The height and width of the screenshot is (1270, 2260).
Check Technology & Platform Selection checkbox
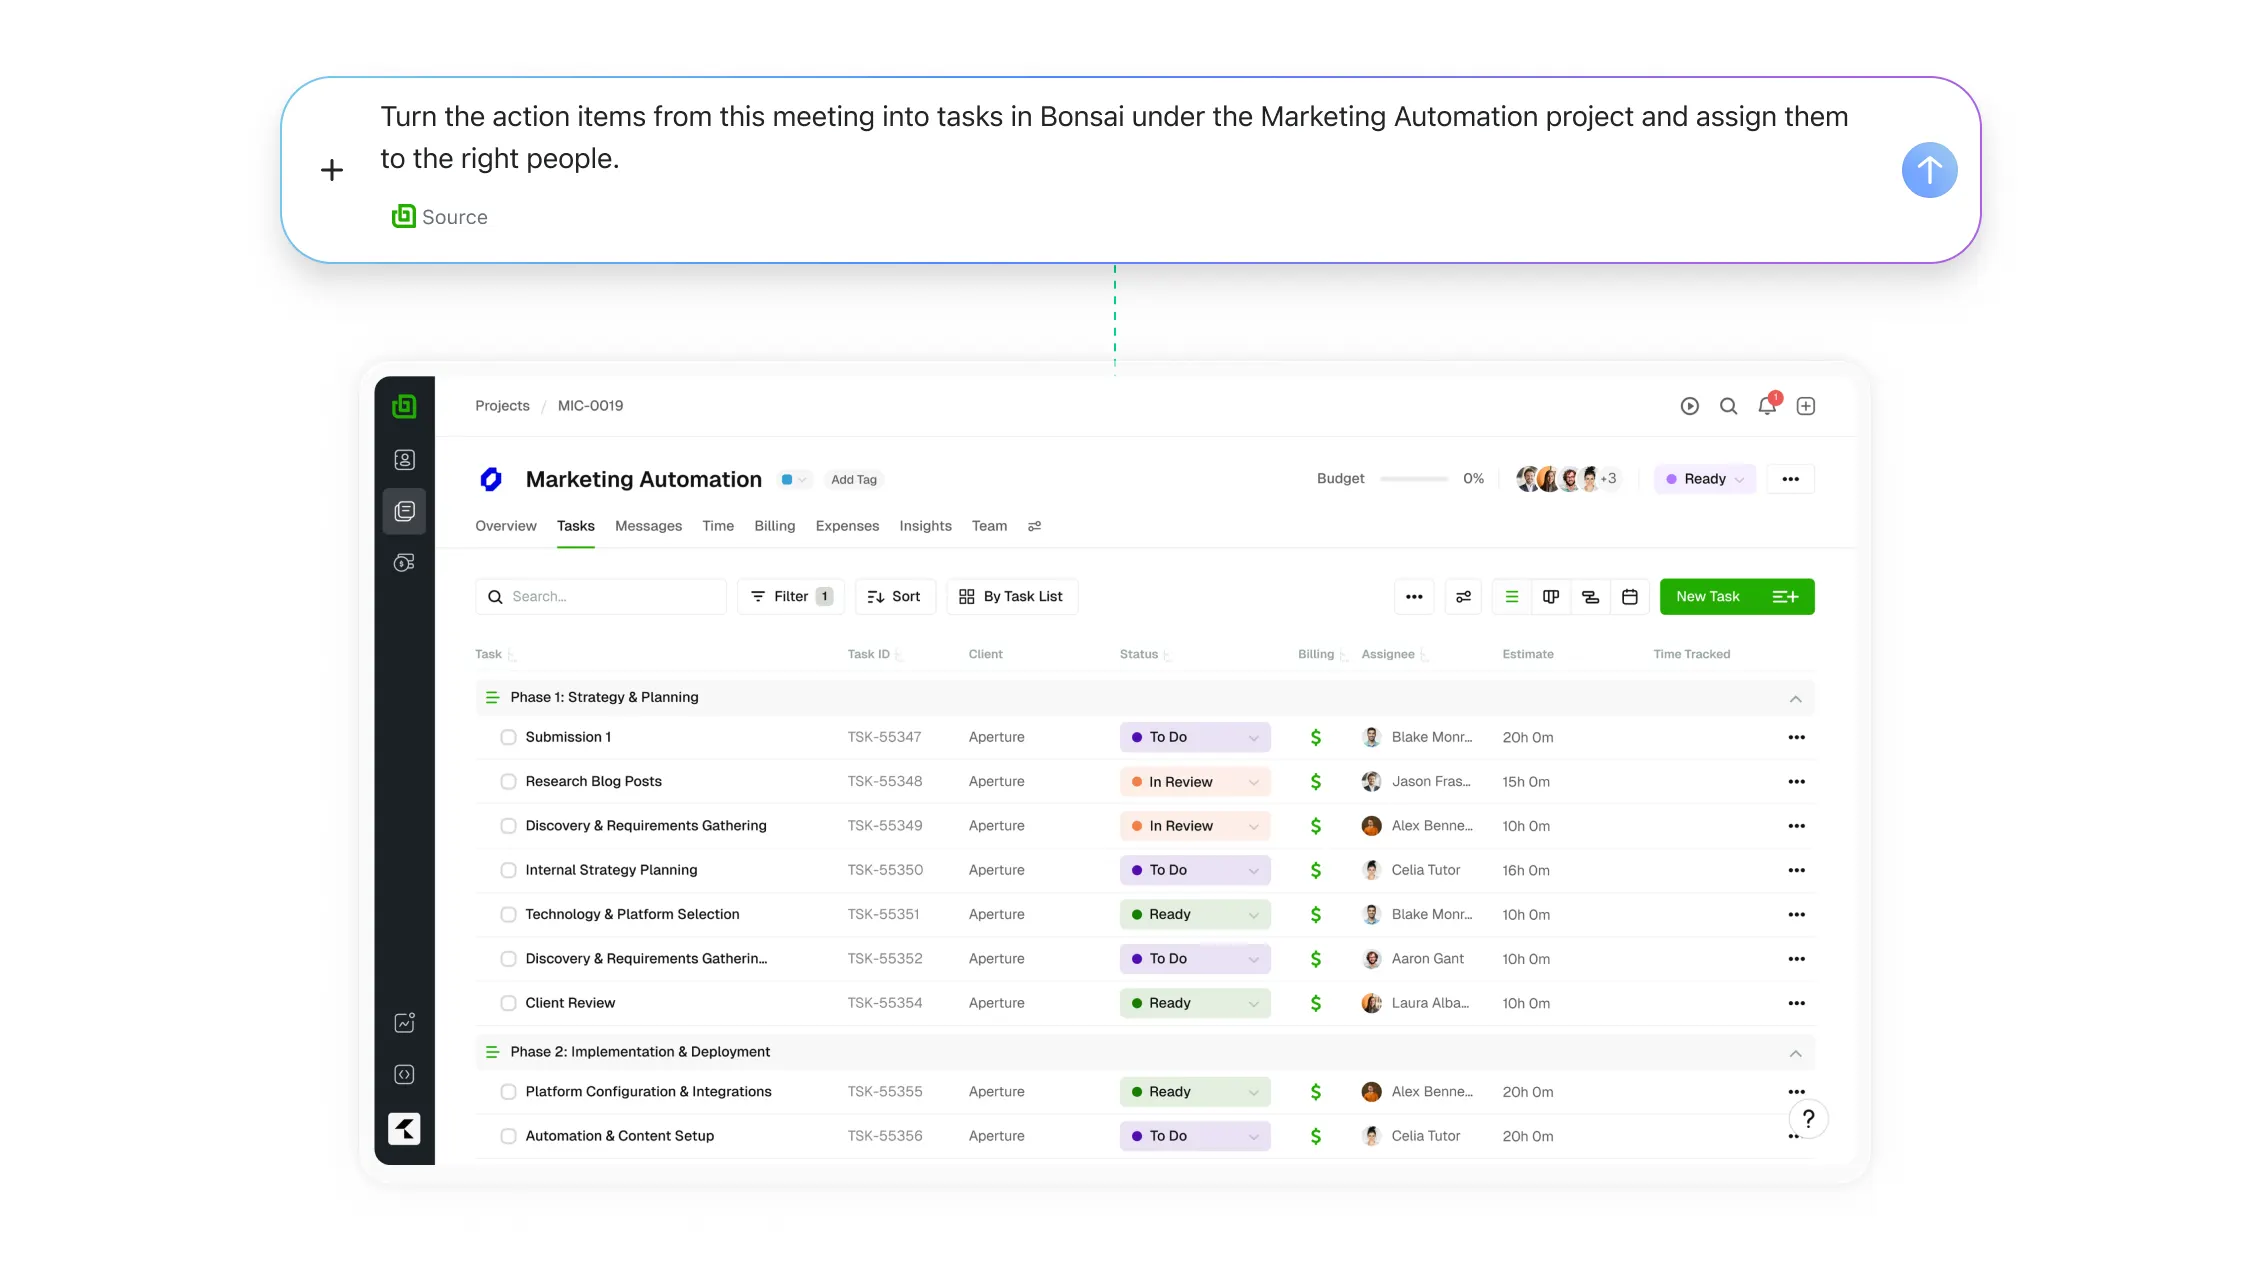pyautogui.click(x=508, y=915)
